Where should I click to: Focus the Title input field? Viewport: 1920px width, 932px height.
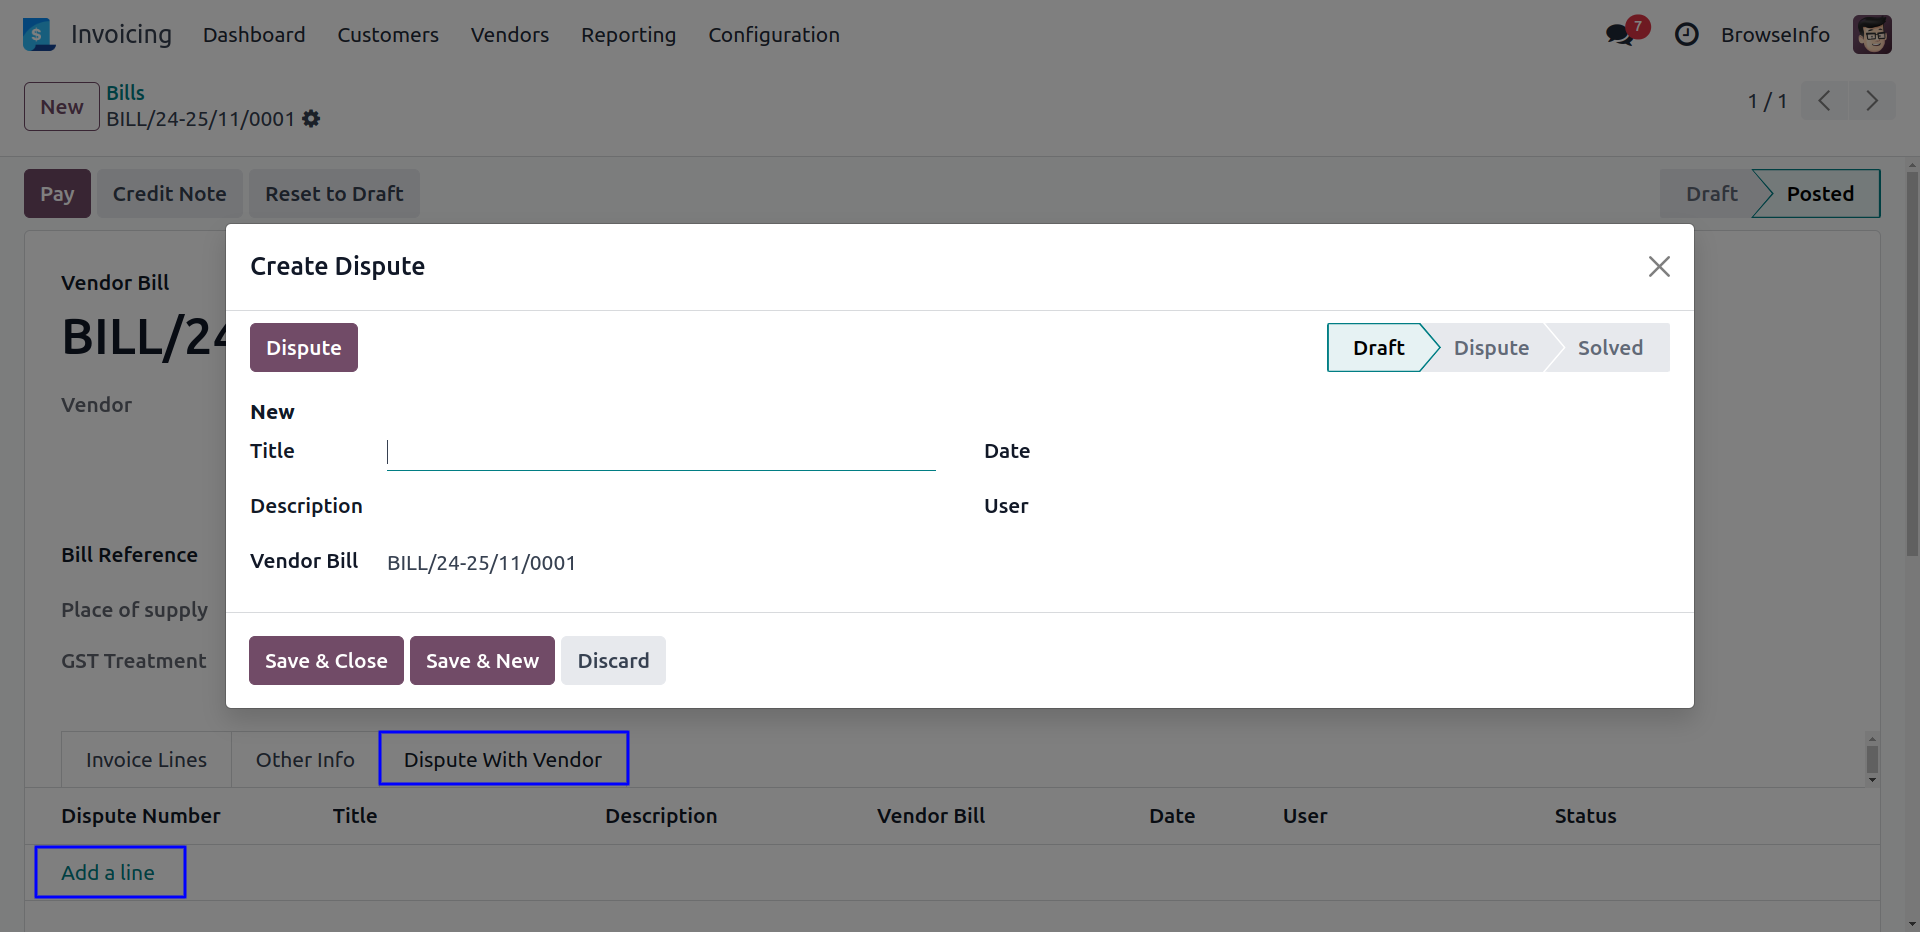coord(660,453)
